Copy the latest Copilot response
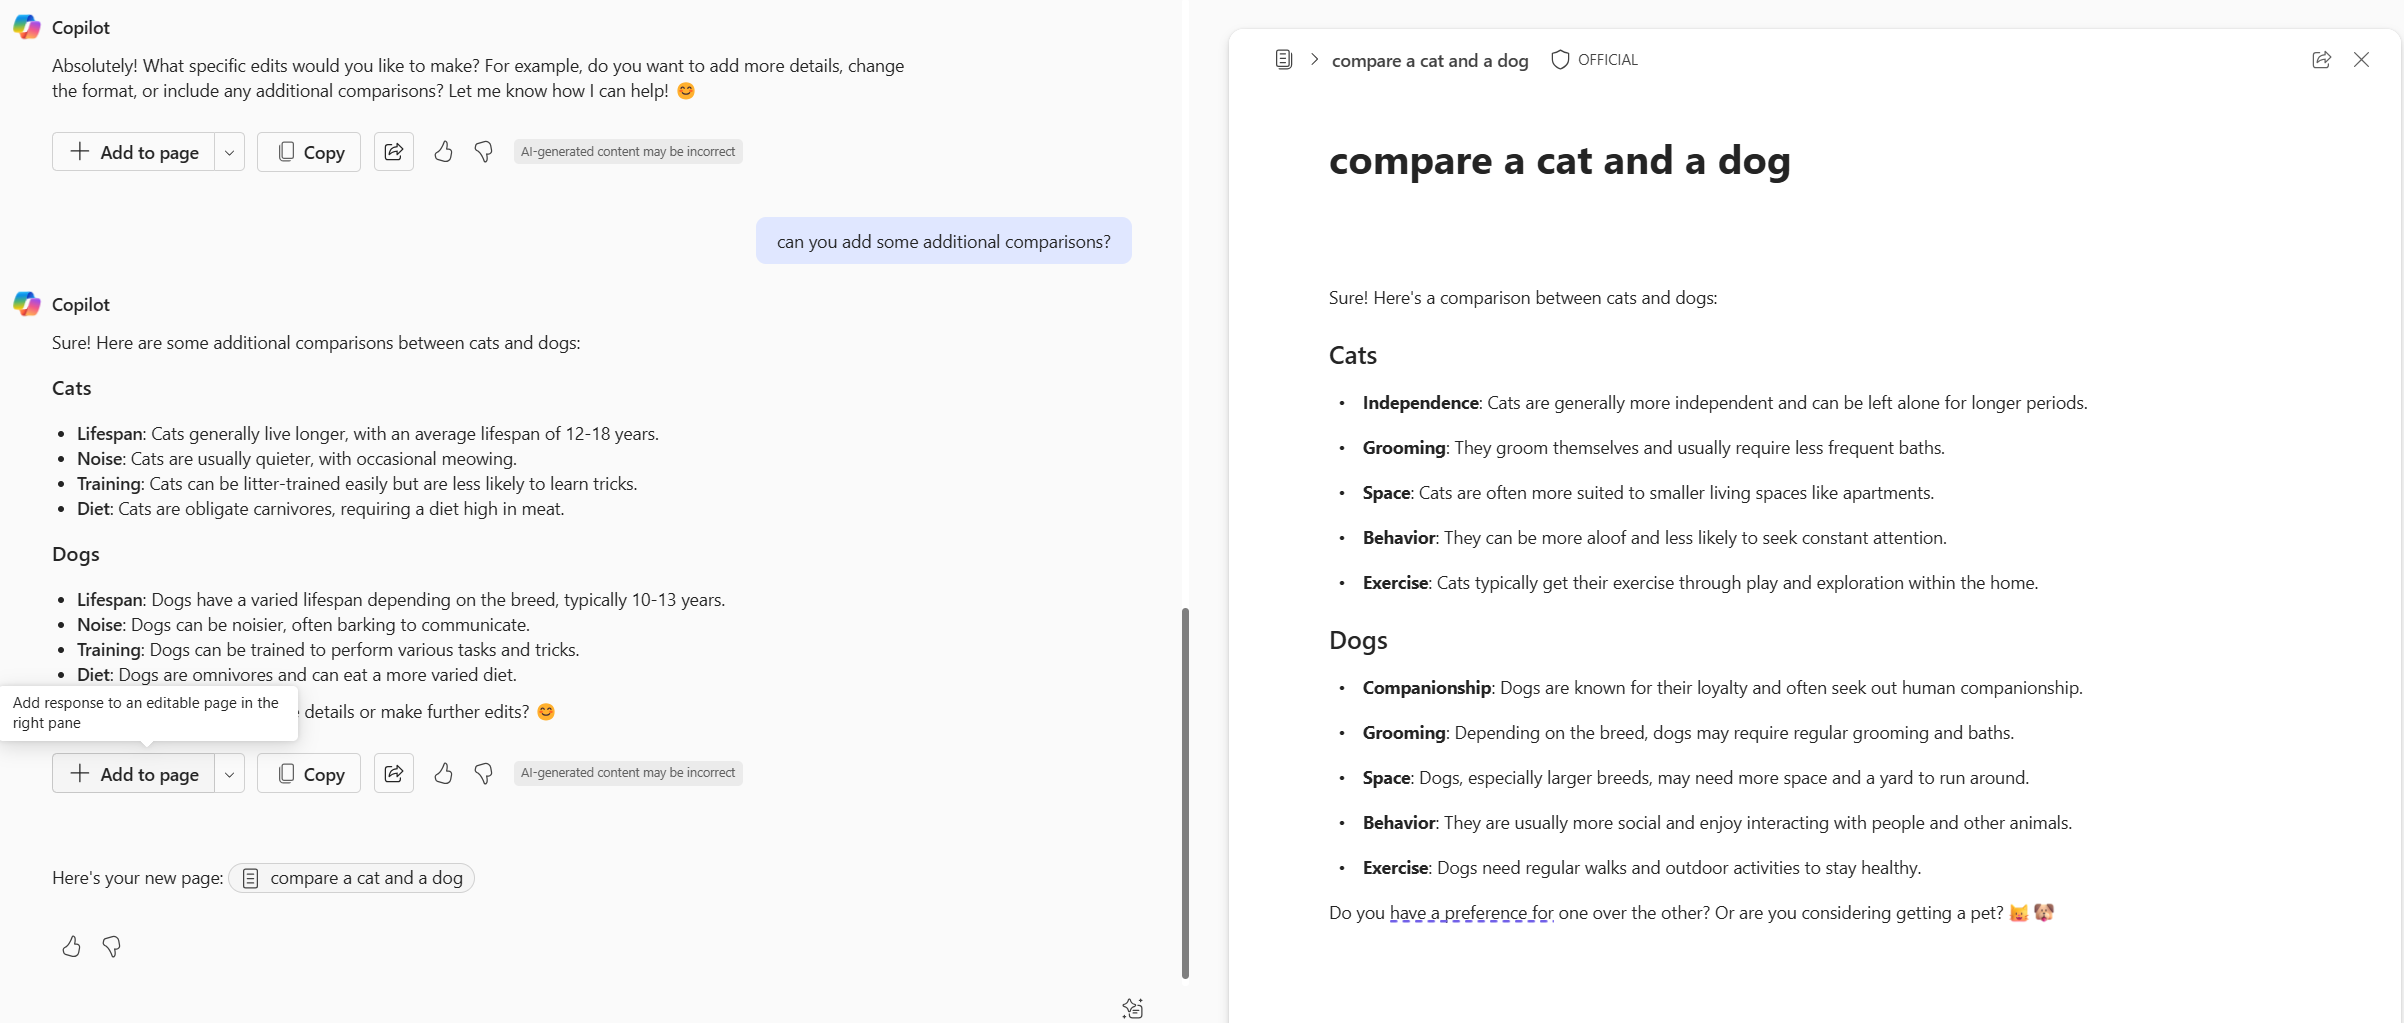This screenshot has height=1023, width=2404. (x=308, y=773)
